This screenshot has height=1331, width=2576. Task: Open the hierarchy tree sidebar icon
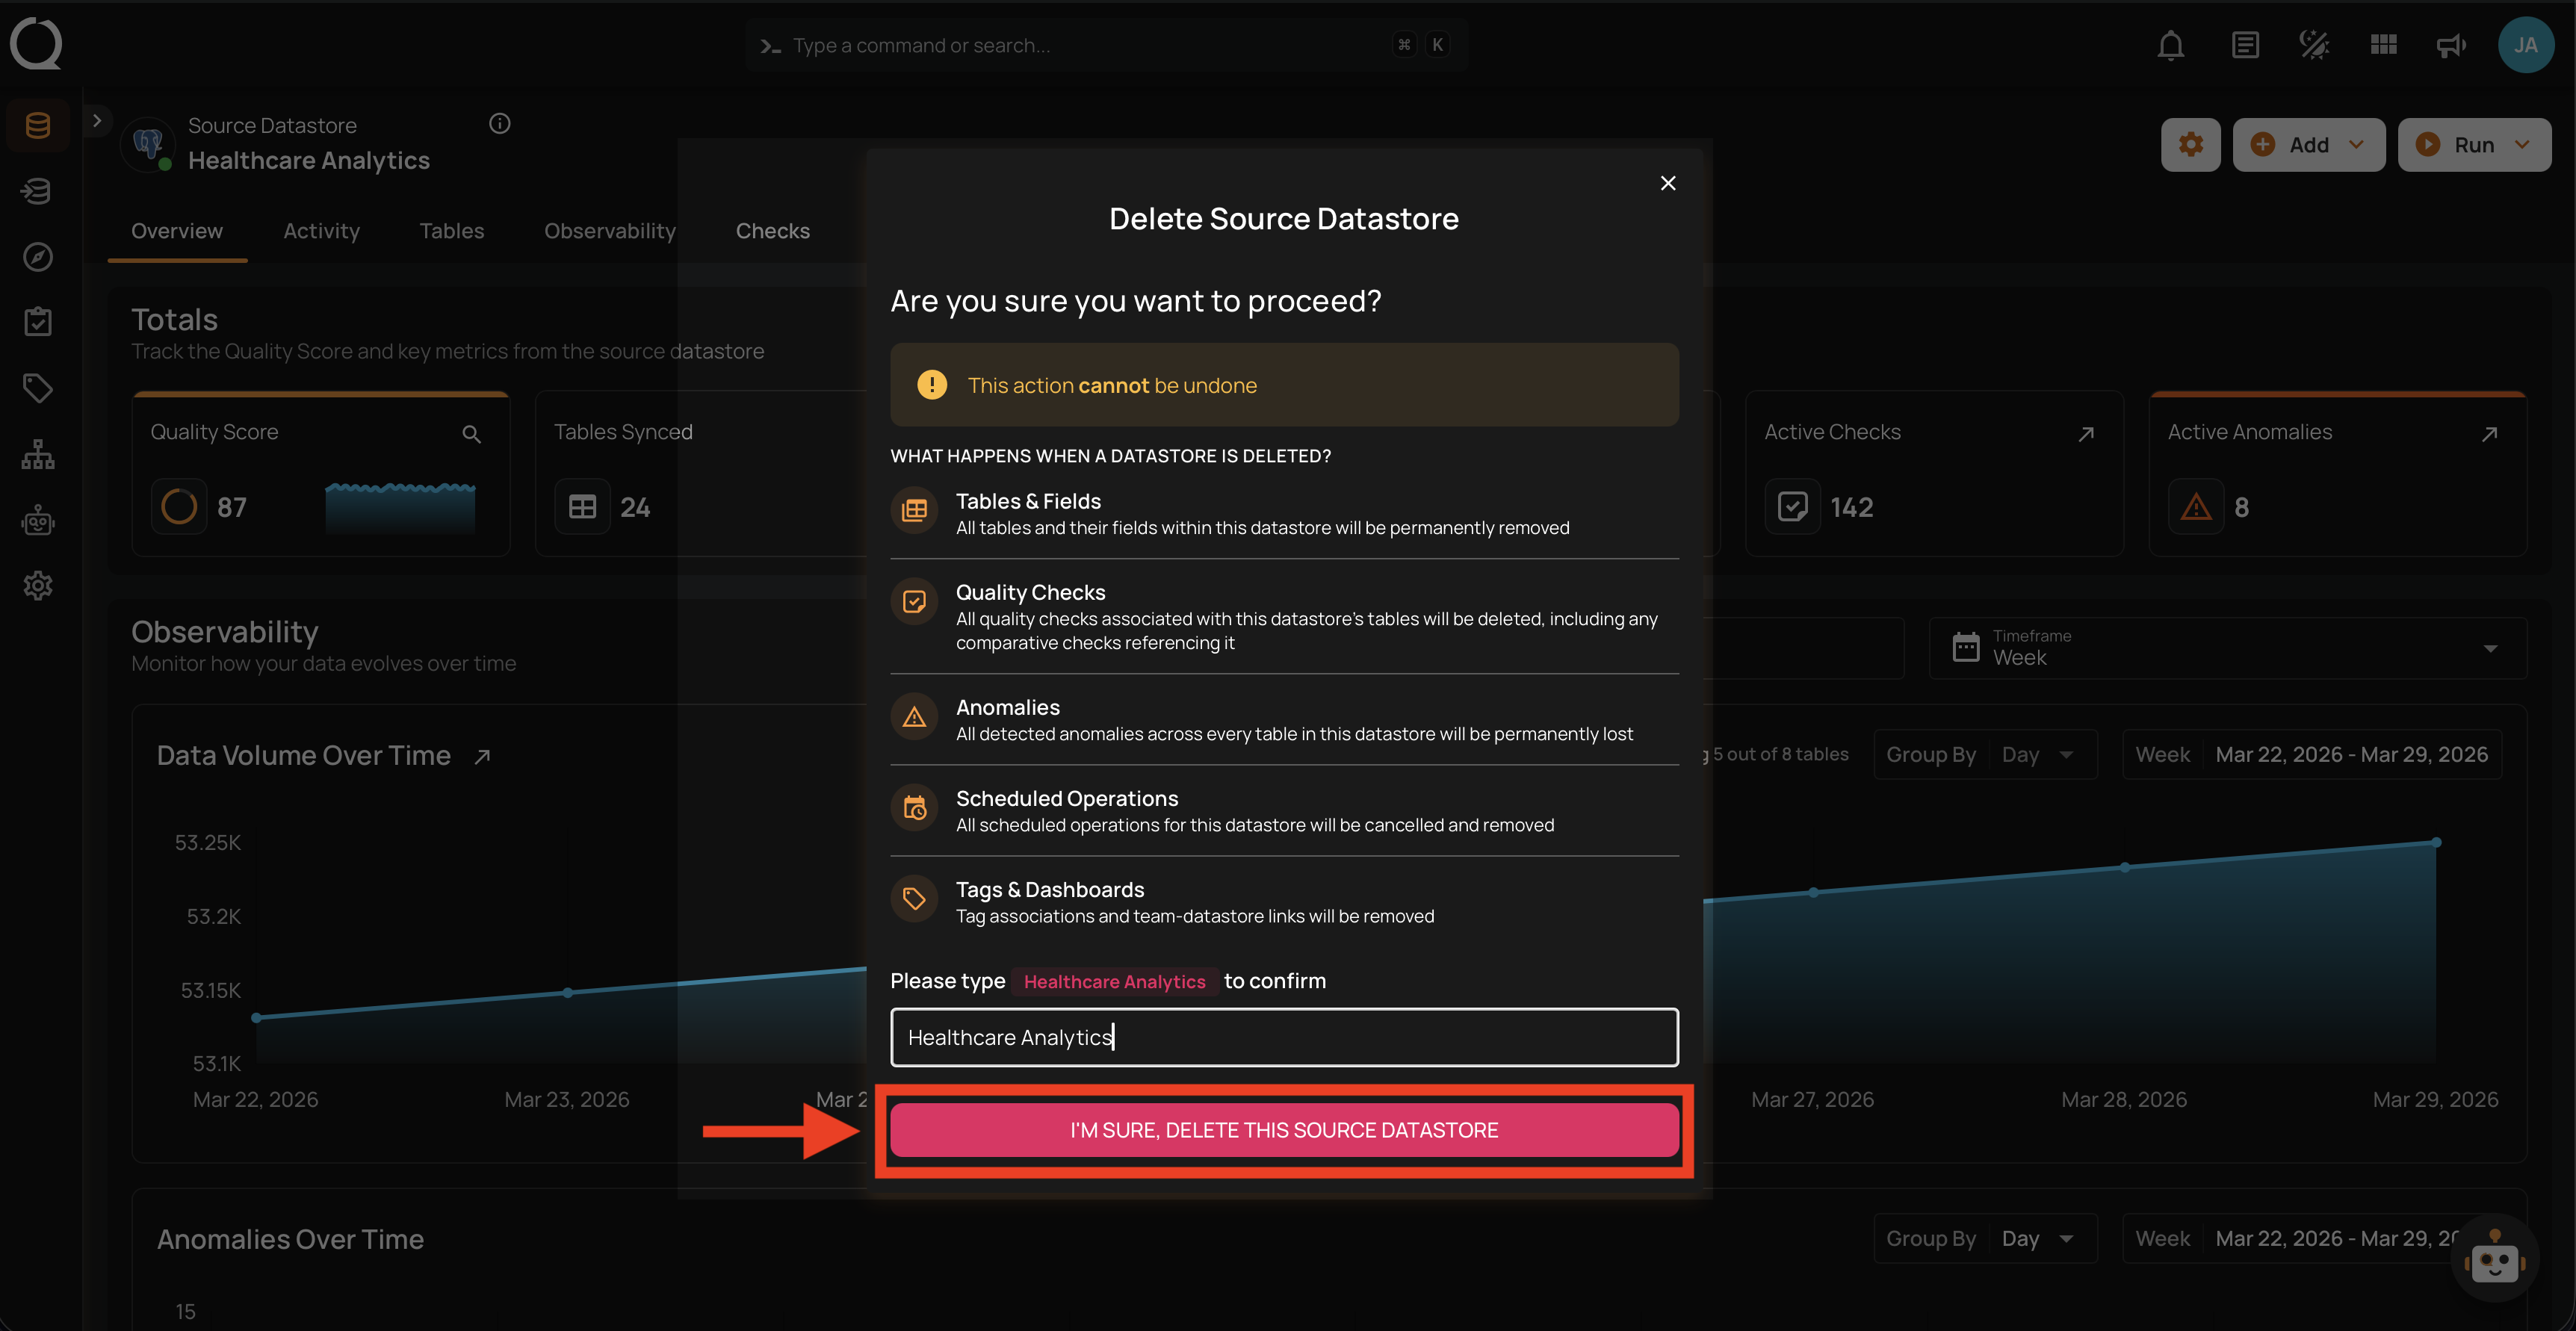[38, 454]
